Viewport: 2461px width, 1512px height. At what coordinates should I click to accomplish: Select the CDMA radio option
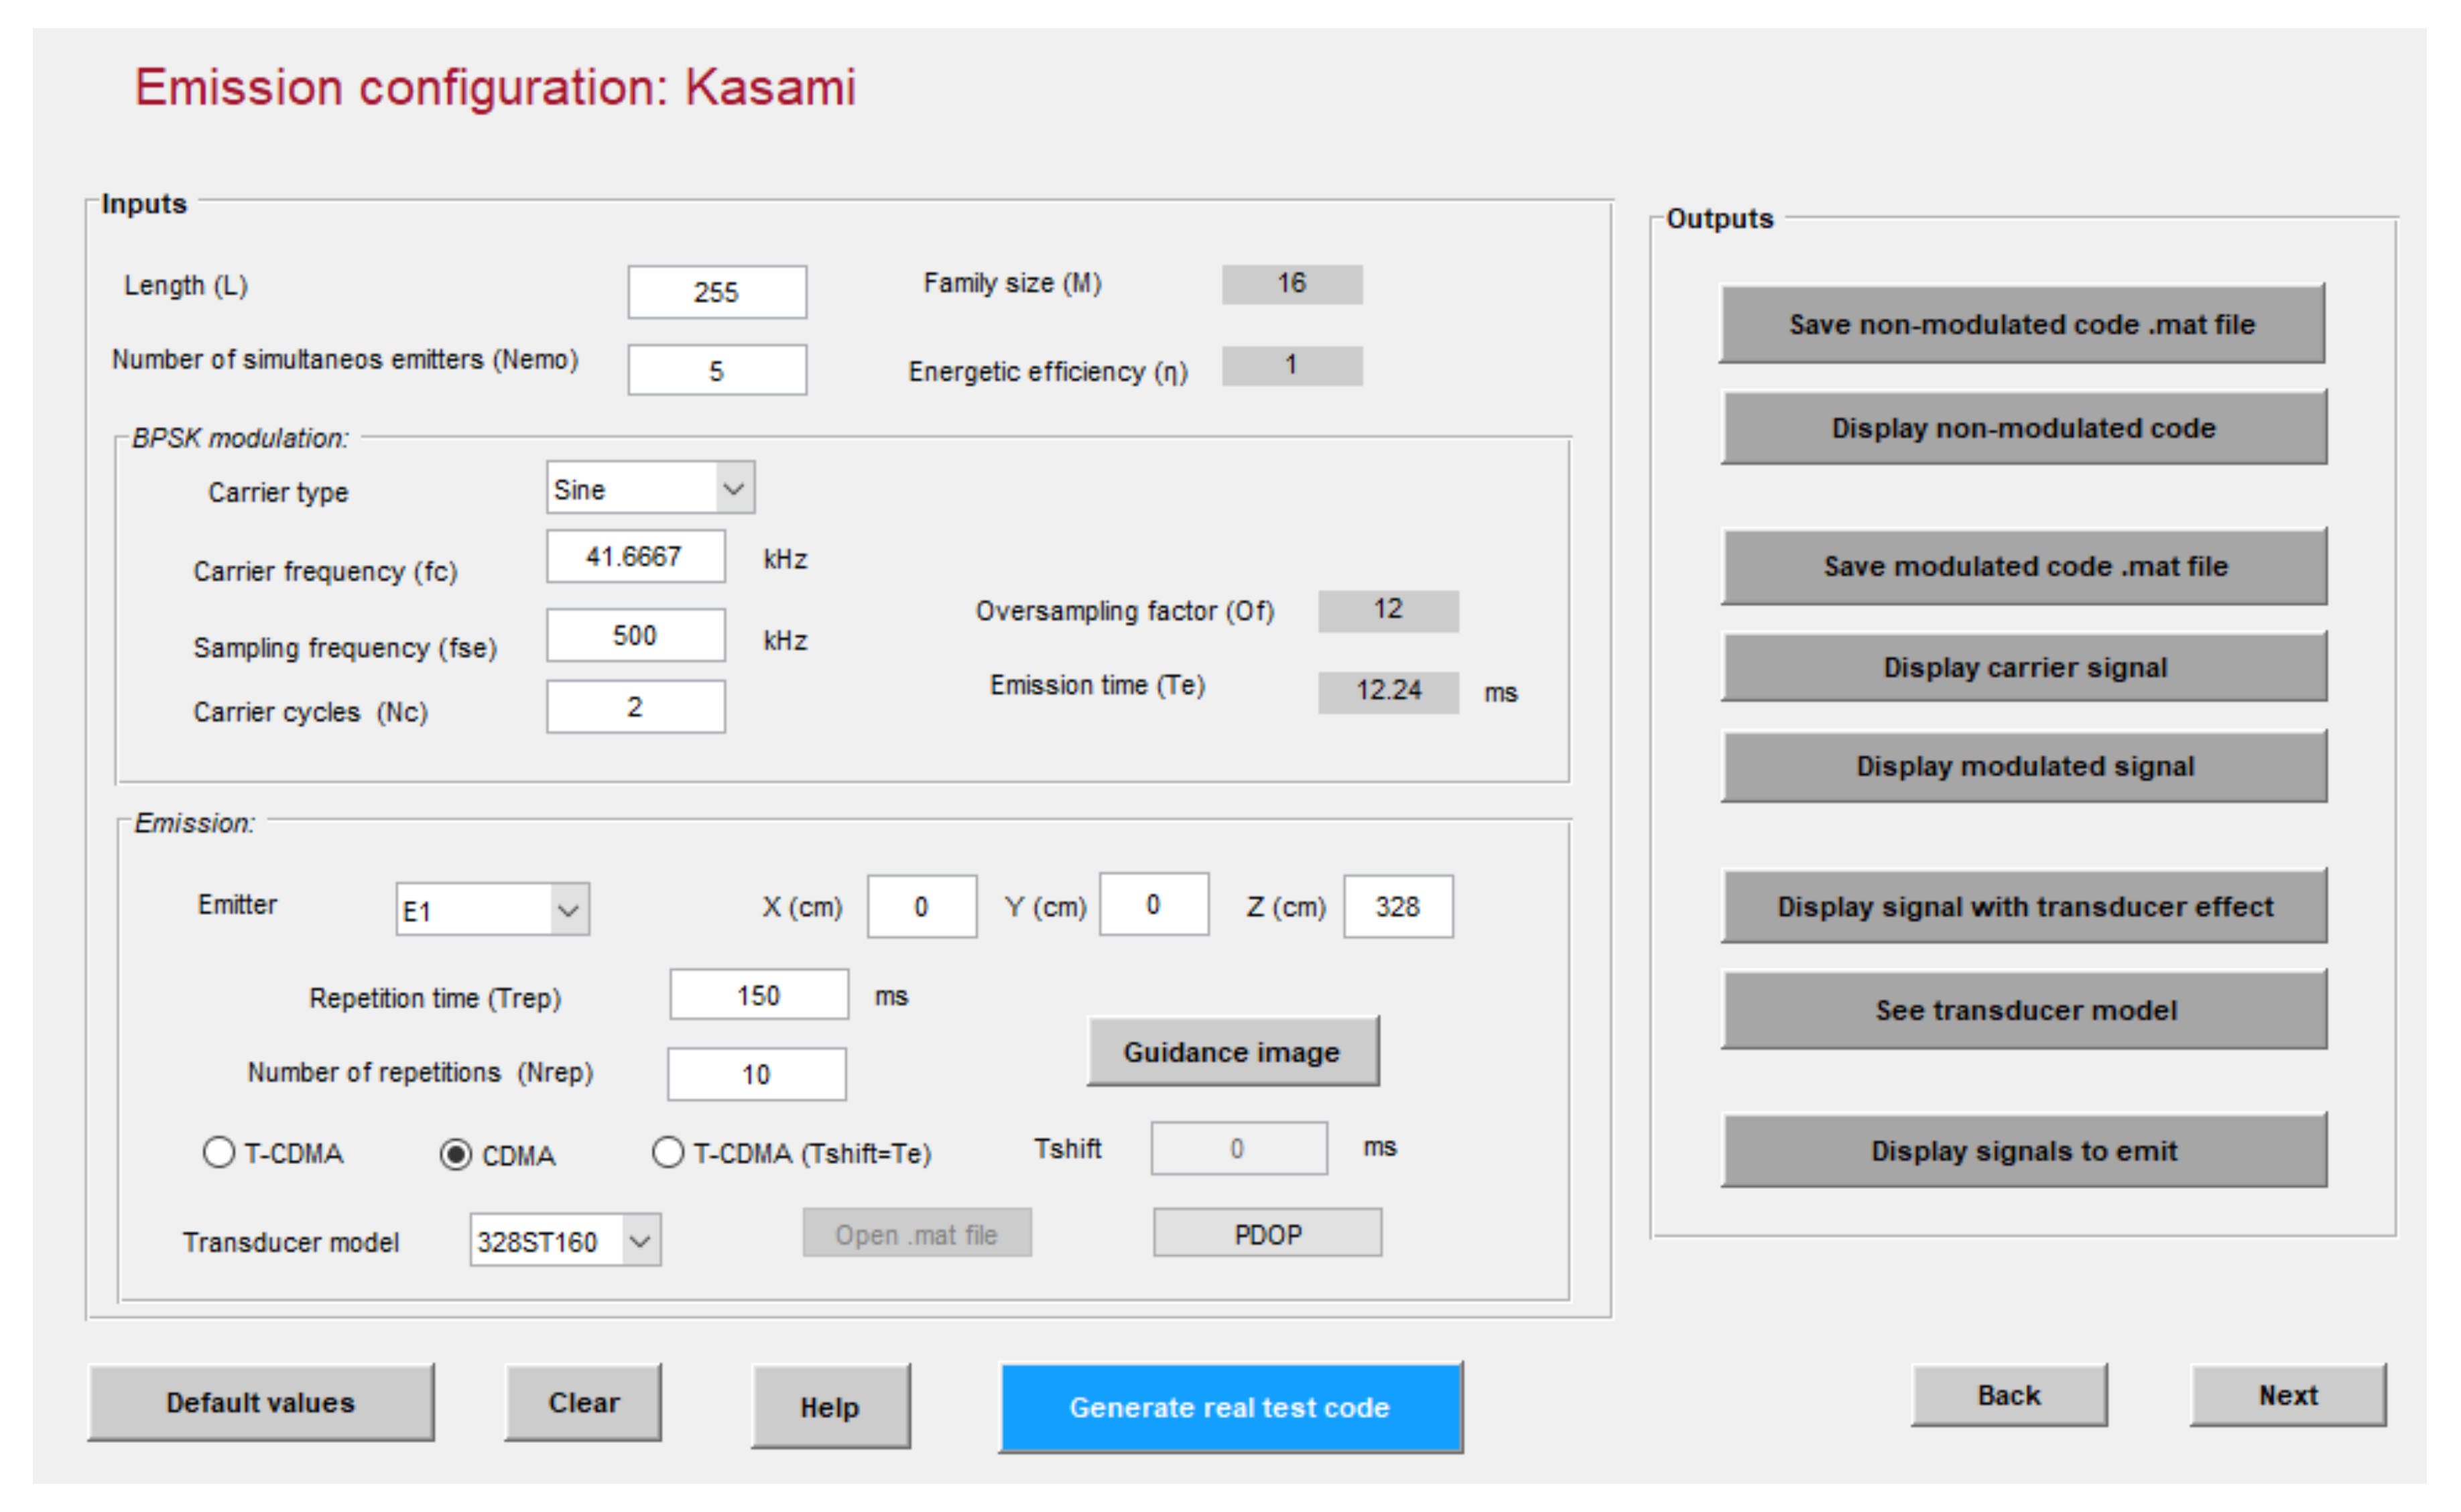click(x=456, y=1155)
